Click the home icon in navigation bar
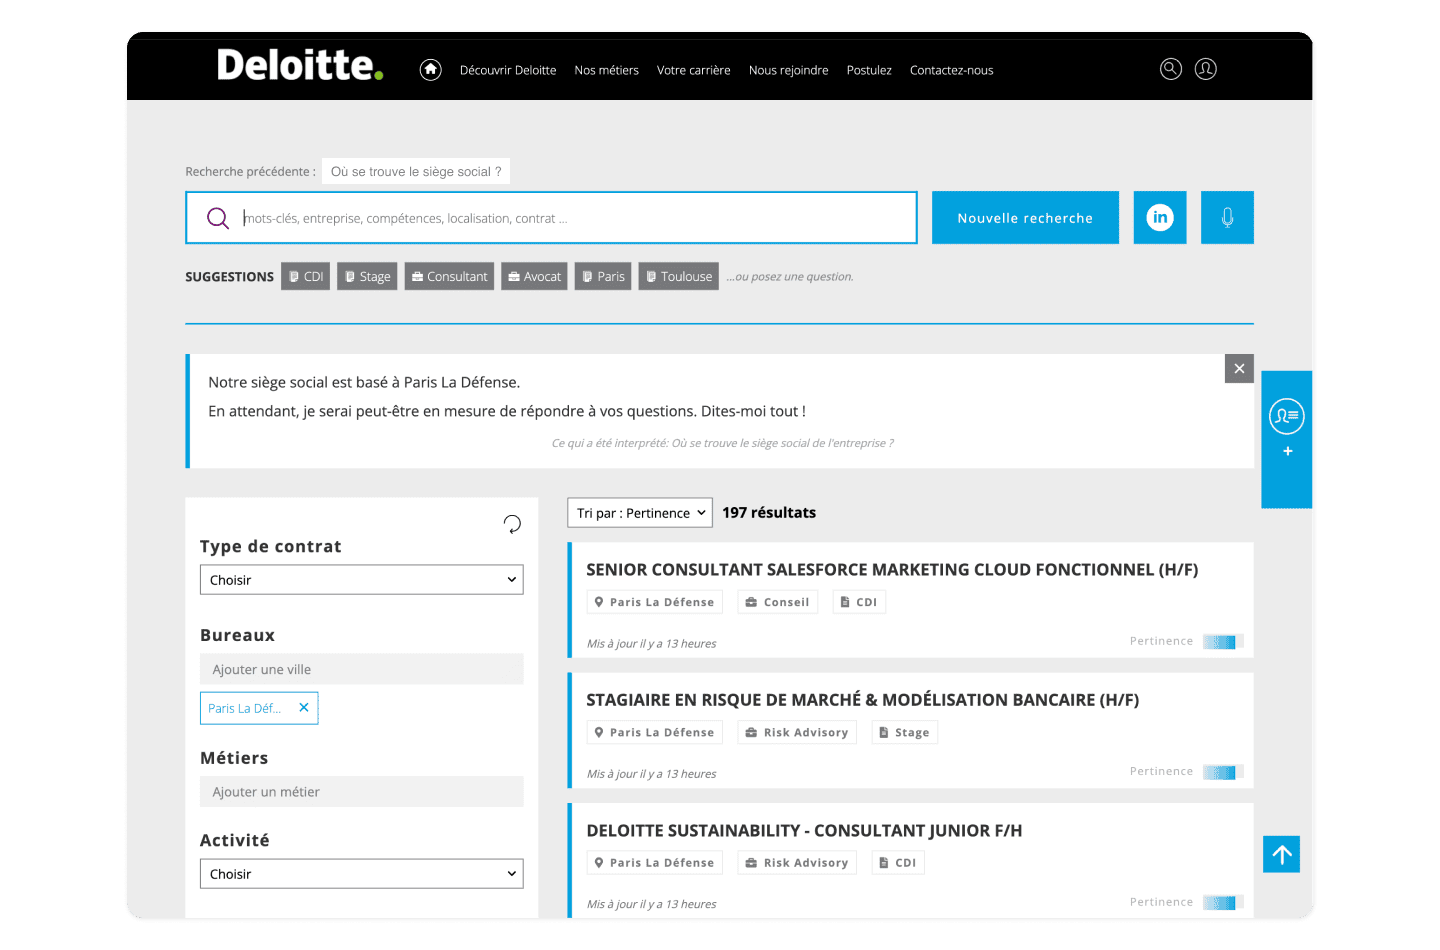The height and width of the screenshot is (950, 1440). pyautogui.click(x=430, y=69)
